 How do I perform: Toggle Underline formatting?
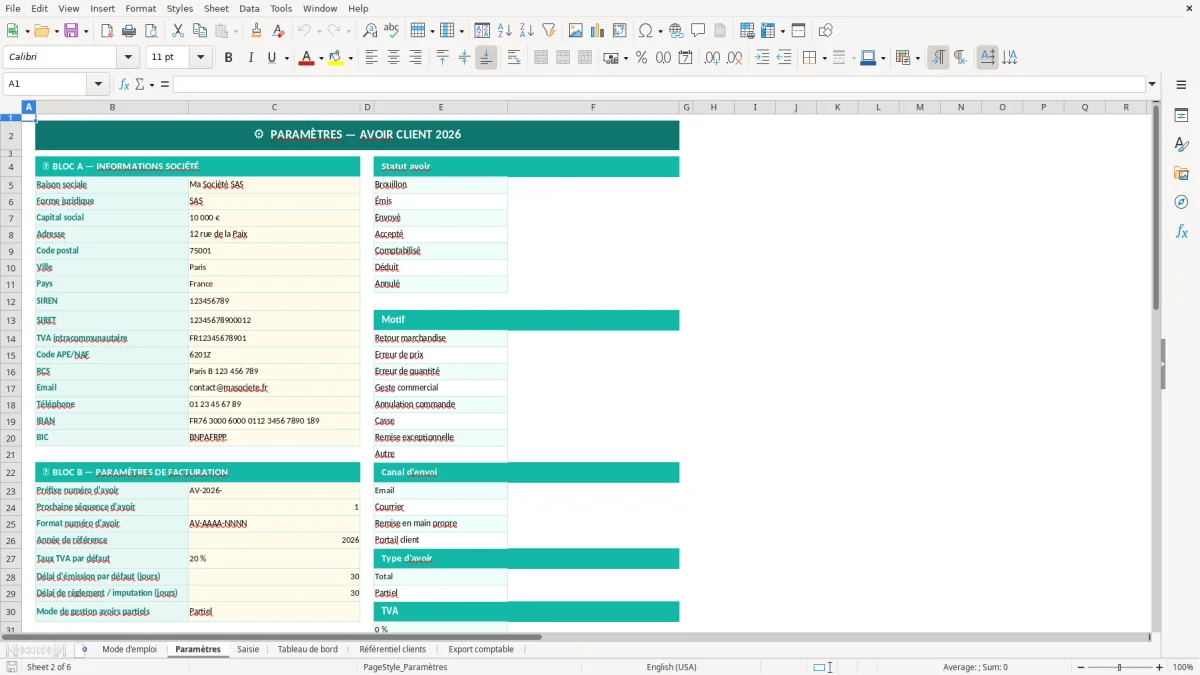(271, 58)
